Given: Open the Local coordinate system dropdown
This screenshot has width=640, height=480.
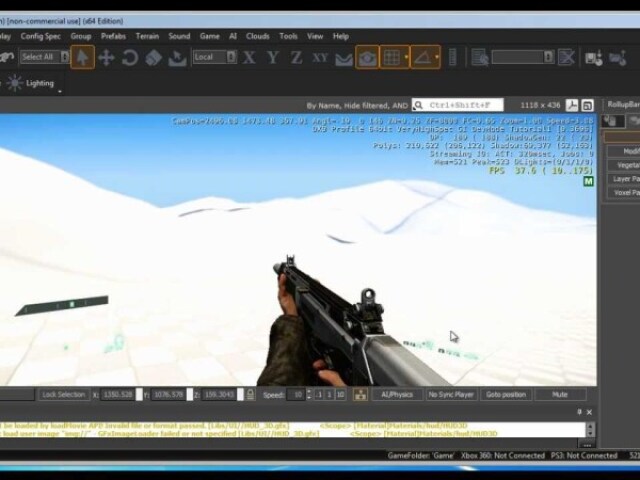Looking at the screenshot, I should (231, 57).
